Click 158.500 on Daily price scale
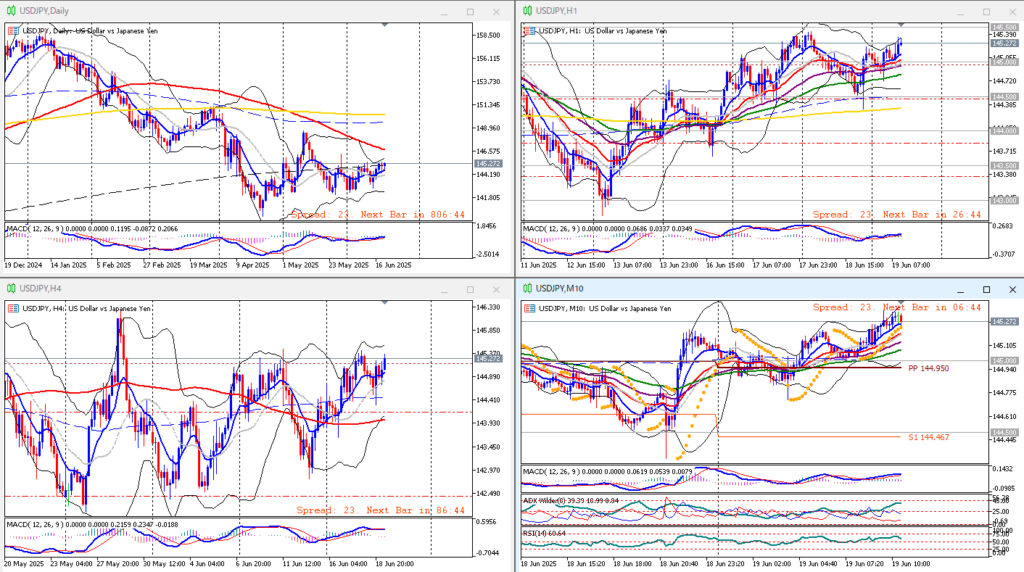Screen dimensions: 1024x572 coord(489,35)
